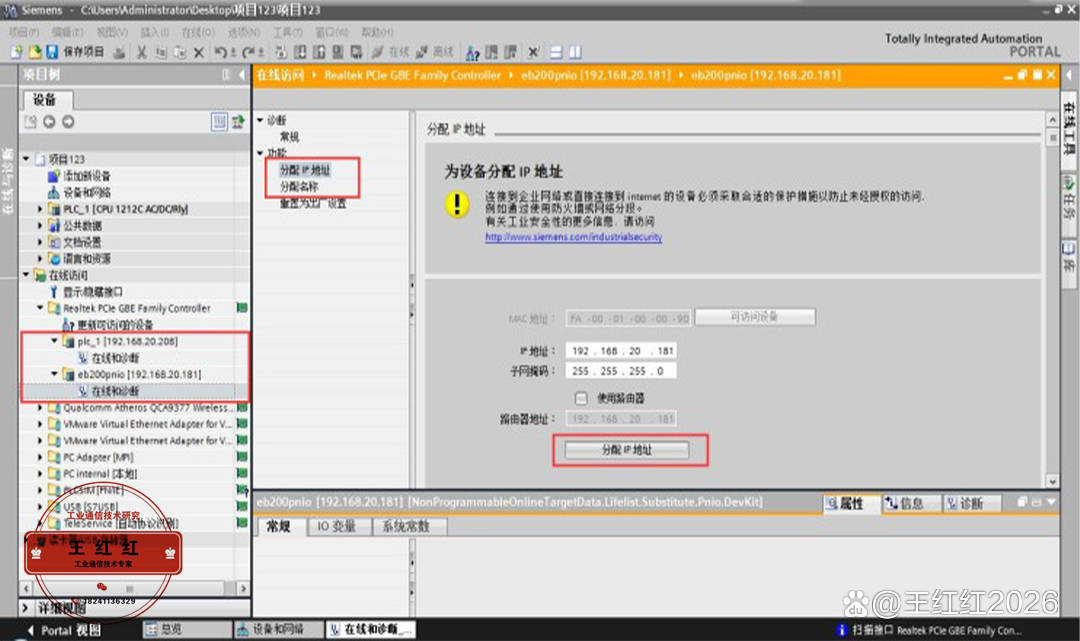
Task: Expand the PC internal tree node
Action: [40, 474]
